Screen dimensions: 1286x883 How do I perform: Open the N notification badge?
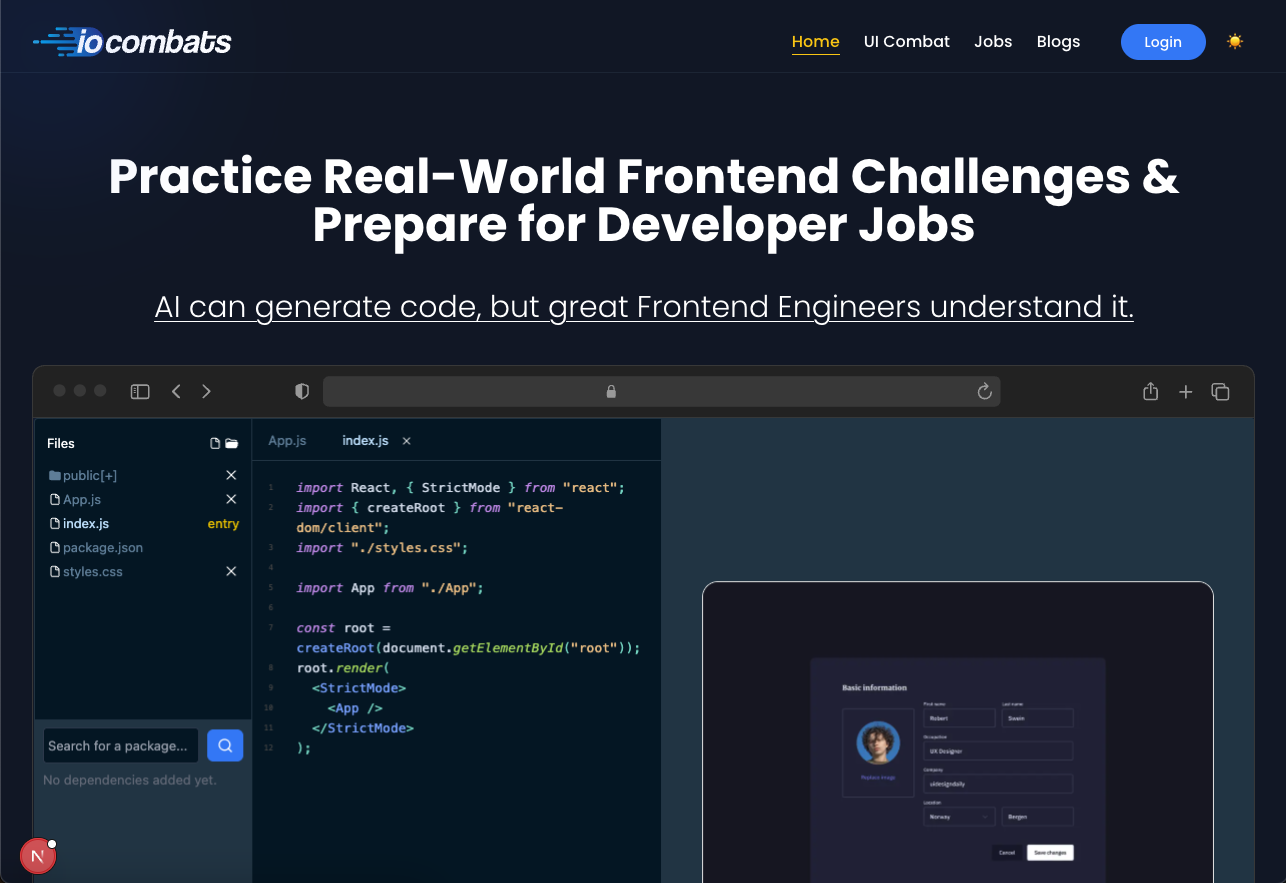38,856
